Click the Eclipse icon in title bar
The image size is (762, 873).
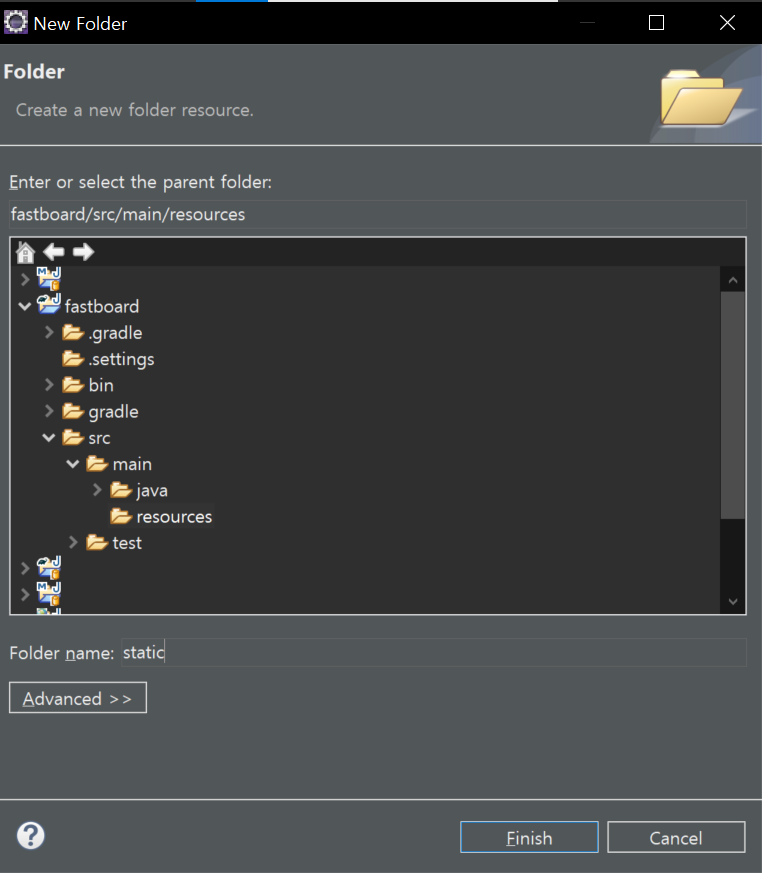[x=16, y=22]
